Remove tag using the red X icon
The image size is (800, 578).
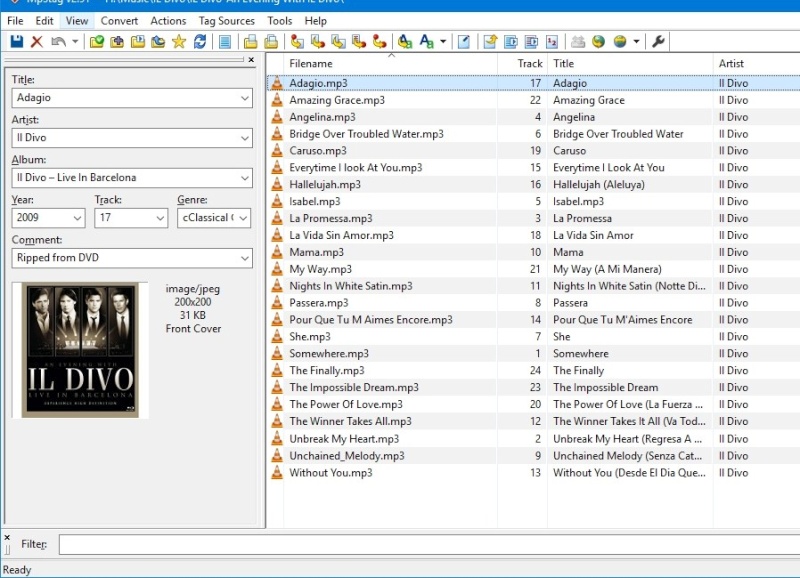[x=37, y=41]
